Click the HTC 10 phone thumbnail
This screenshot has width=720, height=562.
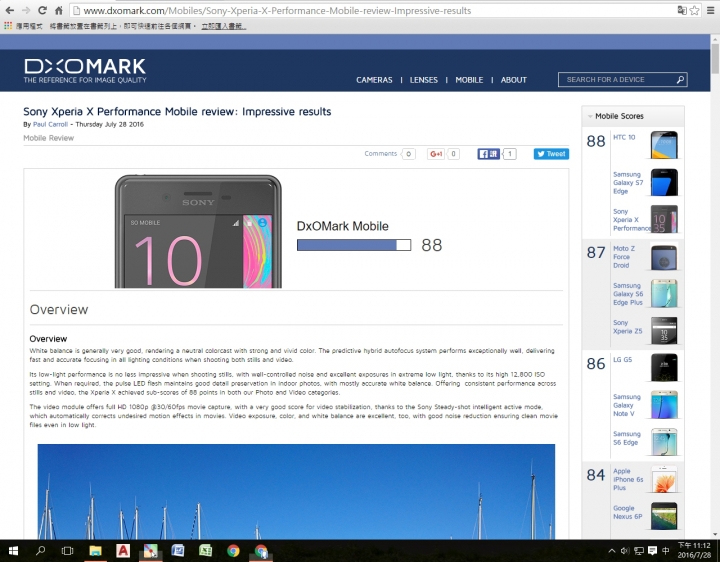[664, 145]
